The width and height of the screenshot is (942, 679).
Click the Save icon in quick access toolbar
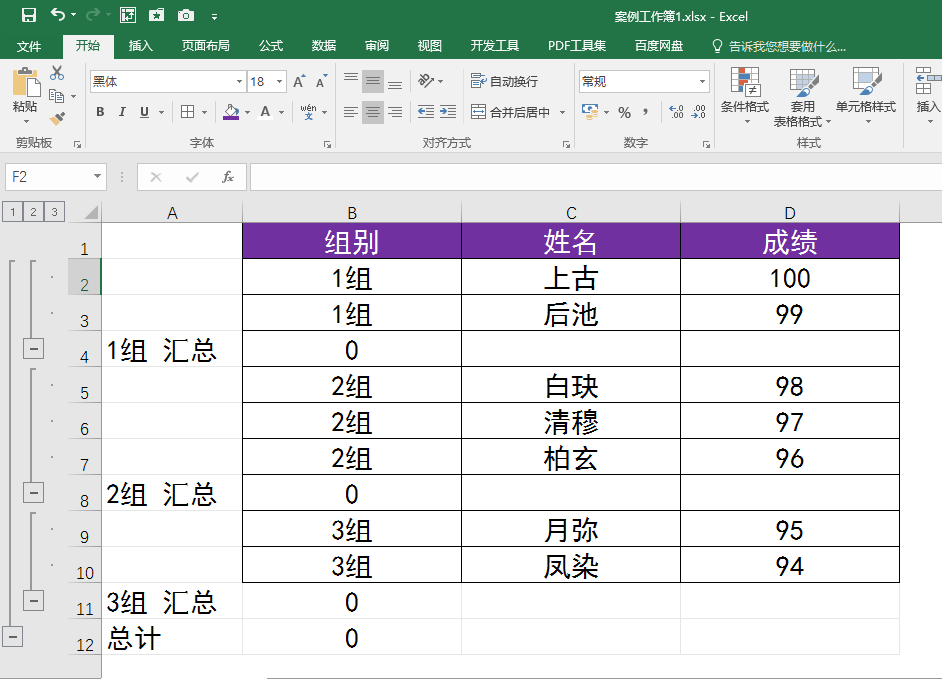pyautogui.click(x=28, y=15)
